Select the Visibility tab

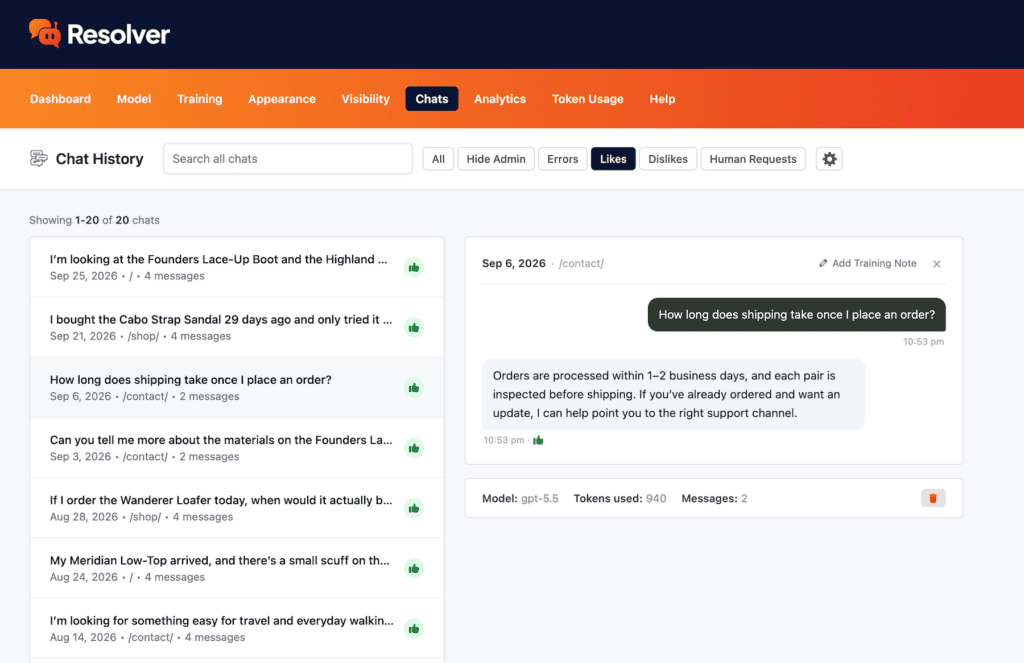point(365,99)
